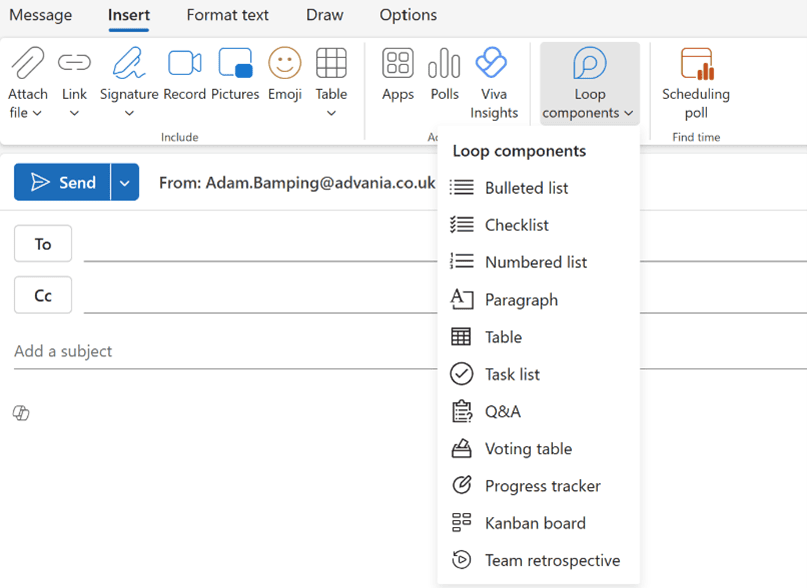Expand the Send options dropdown arrow
Viewport: 807px width, 588px height.
click(125, 182)
